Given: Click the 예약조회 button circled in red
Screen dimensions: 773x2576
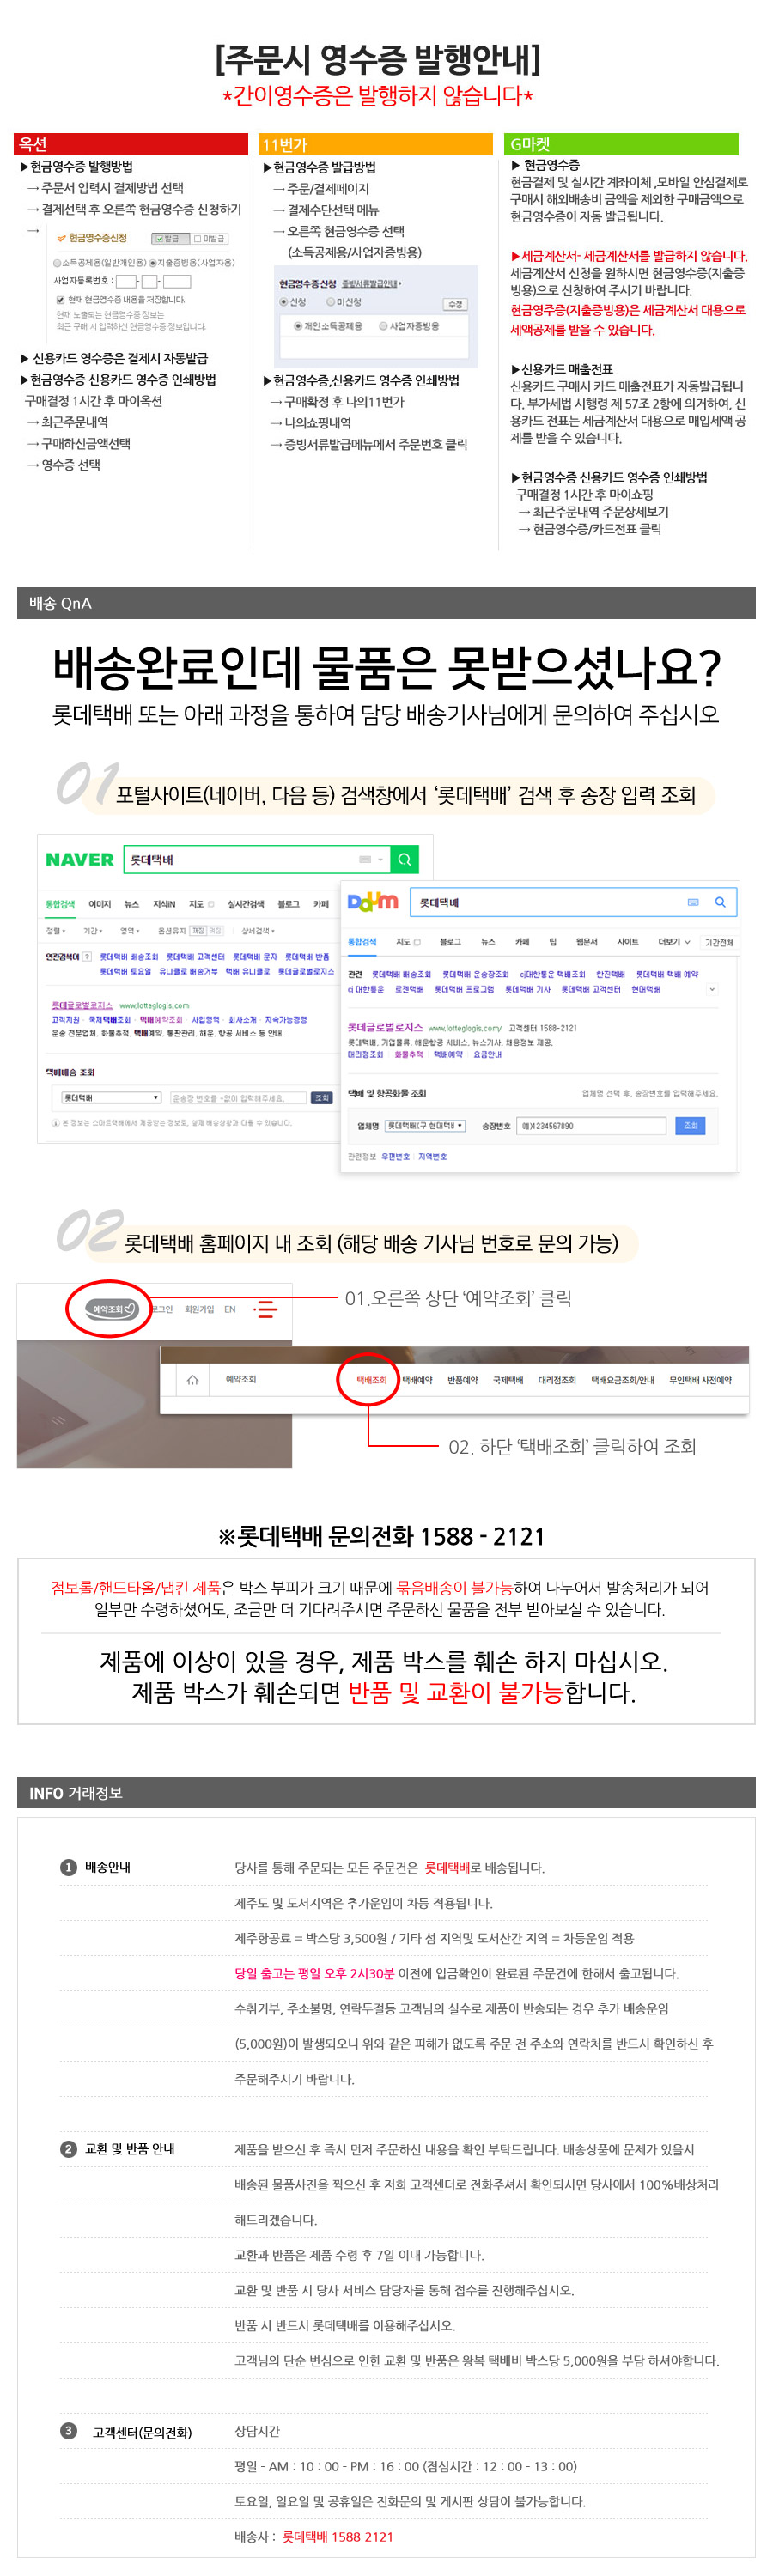Looking at the screenshot, I should [x=111, y=1309].
